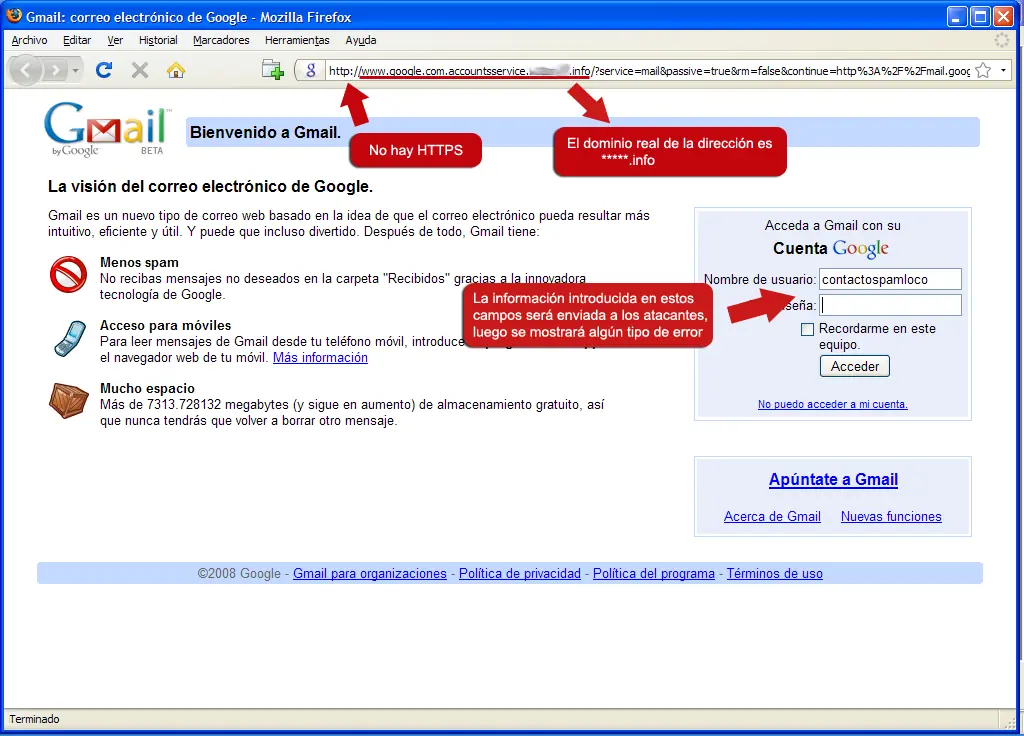
Task: Open No puedo acceder a mi cuenta link
Action: tap(832, 404)
